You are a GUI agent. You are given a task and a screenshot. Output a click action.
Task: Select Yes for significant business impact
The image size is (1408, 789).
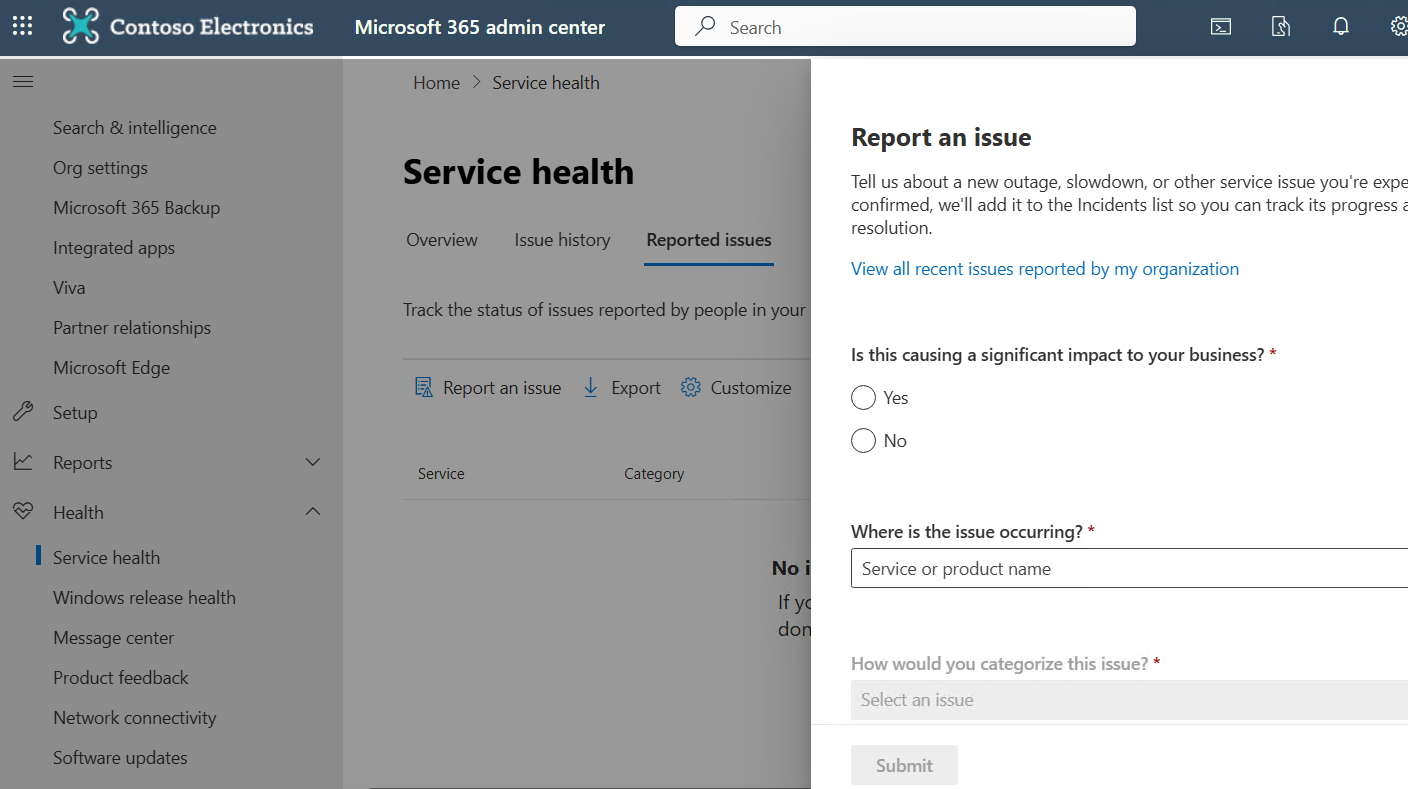(x=863, y=398)
